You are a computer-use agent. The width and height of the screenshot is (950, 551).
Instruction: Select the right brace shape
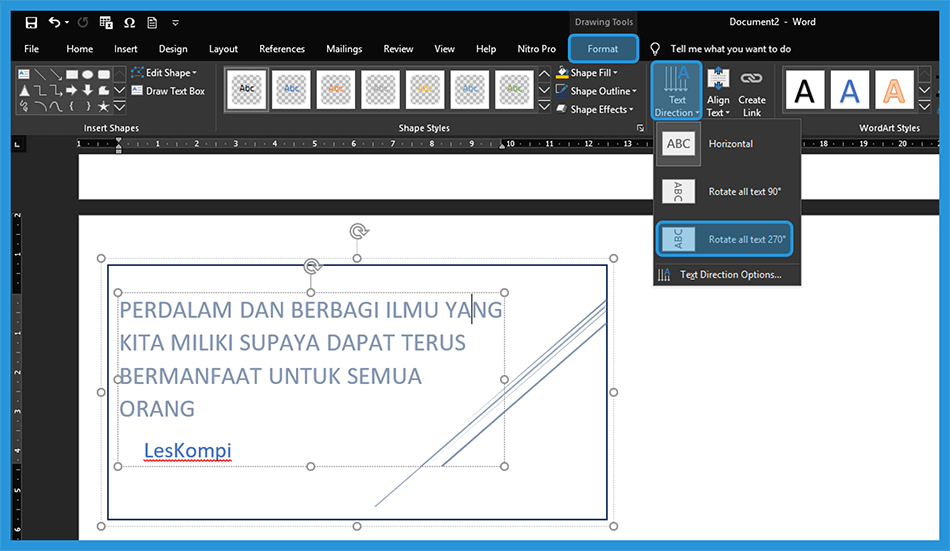[88, 107]
